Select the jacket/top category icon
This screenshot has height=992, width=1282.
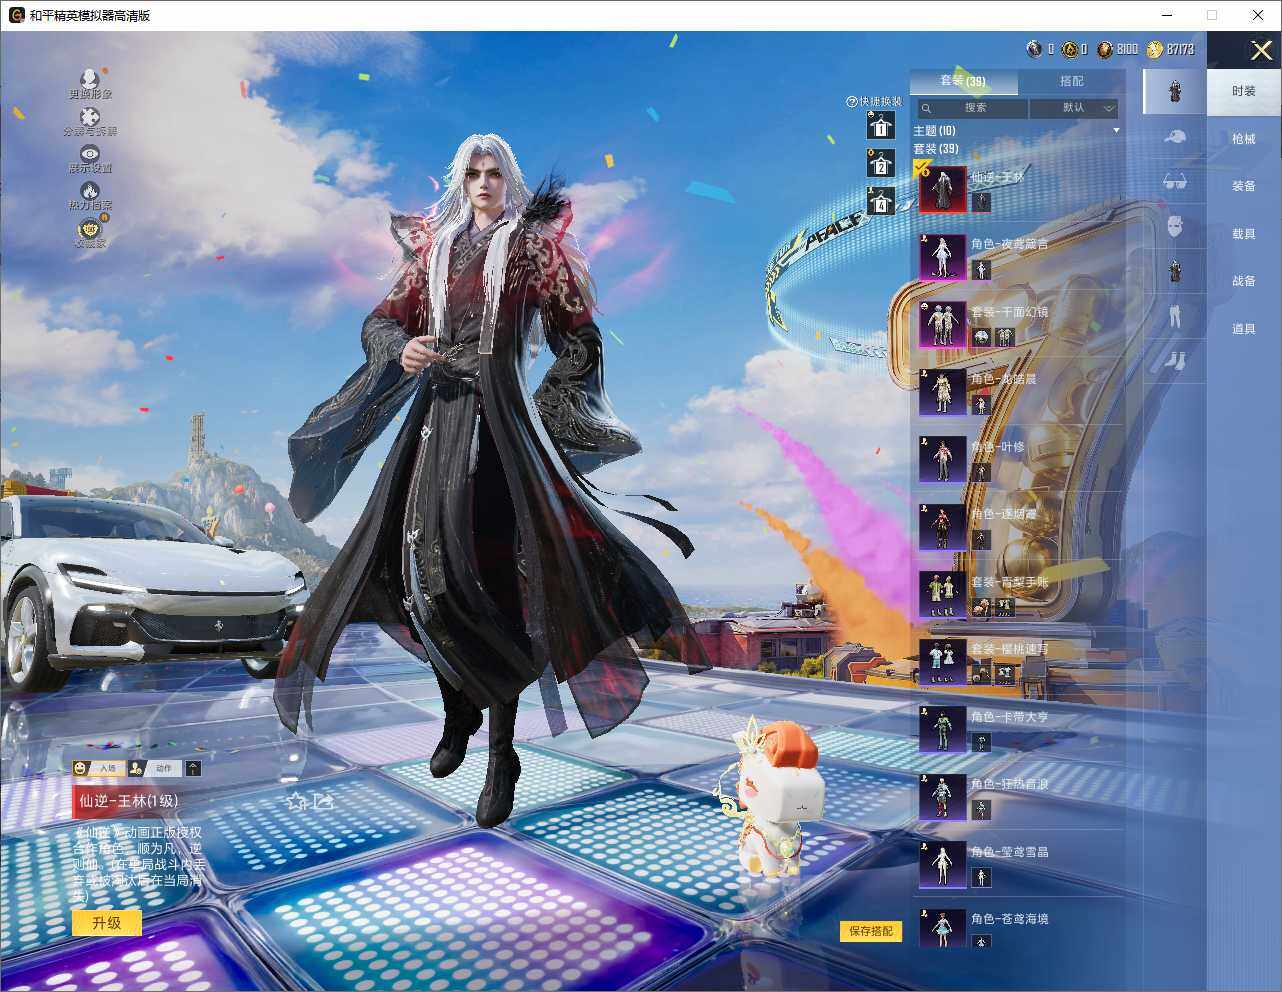(x=1175, y=271)
